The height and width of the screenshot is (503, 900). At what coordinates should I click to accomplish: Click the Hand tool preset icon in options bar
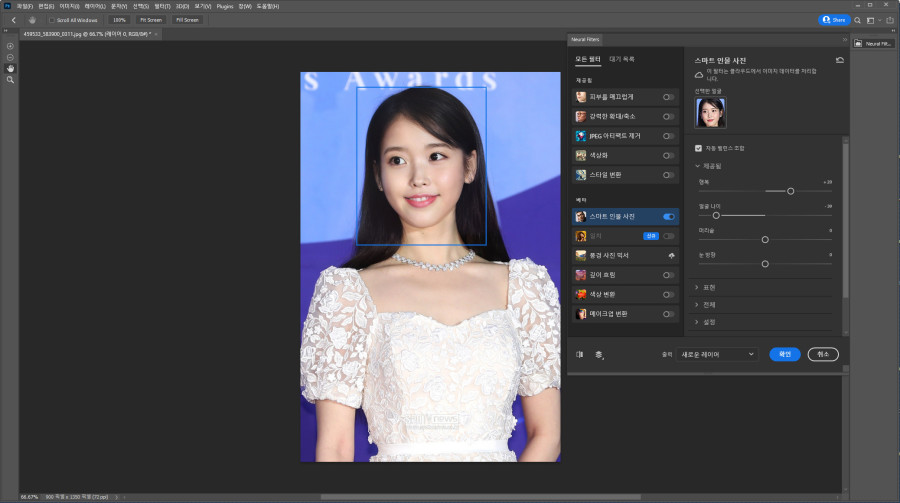(x=32, y=20)
